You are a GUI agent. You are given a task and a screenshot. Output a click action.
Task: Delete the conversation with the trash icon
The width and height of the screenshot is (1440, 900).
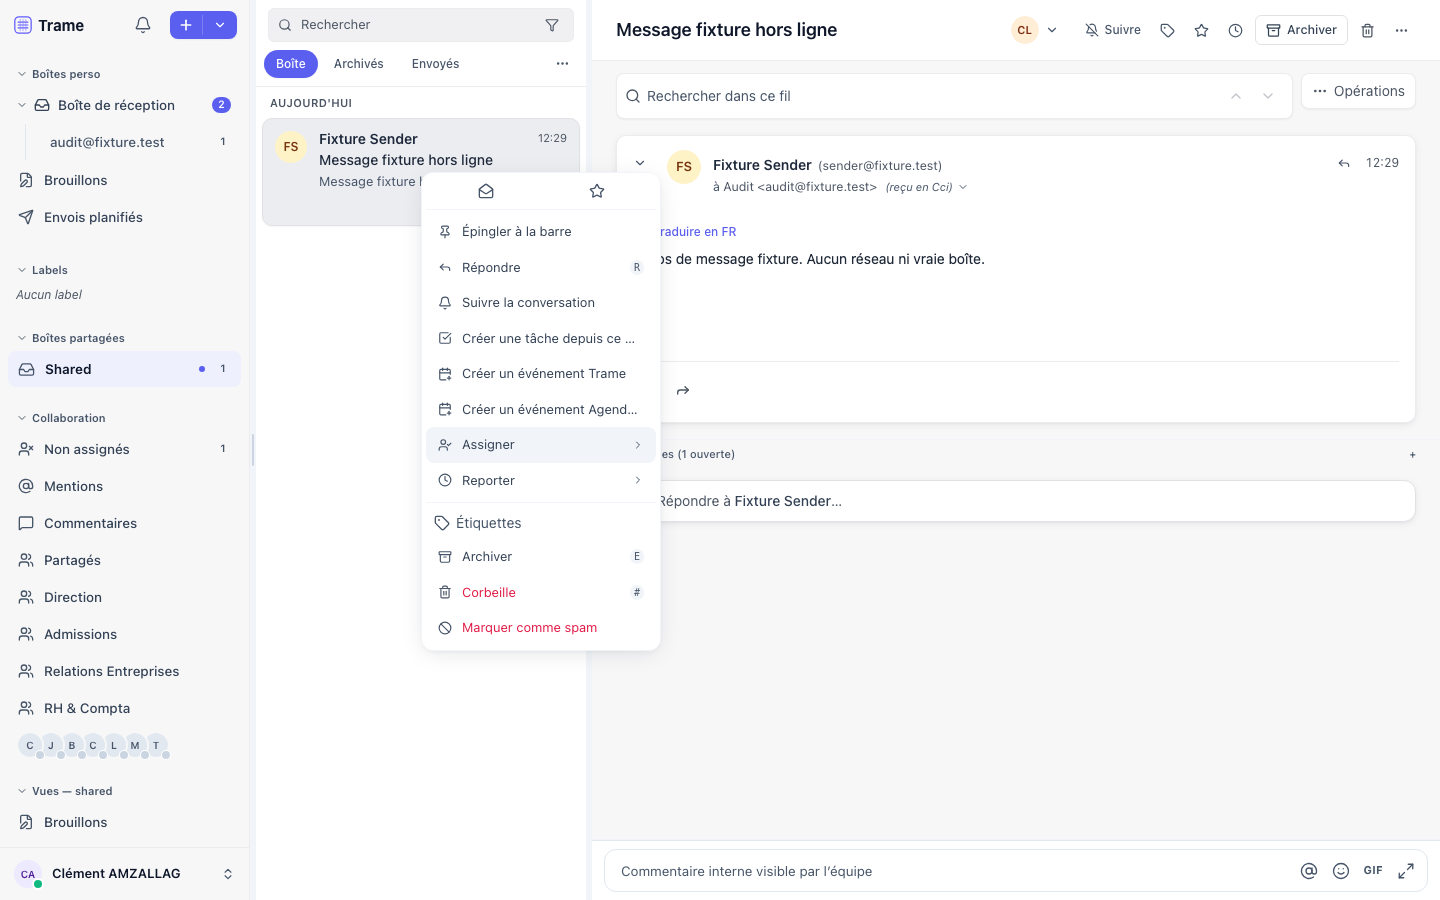[x=1367, y=30]
